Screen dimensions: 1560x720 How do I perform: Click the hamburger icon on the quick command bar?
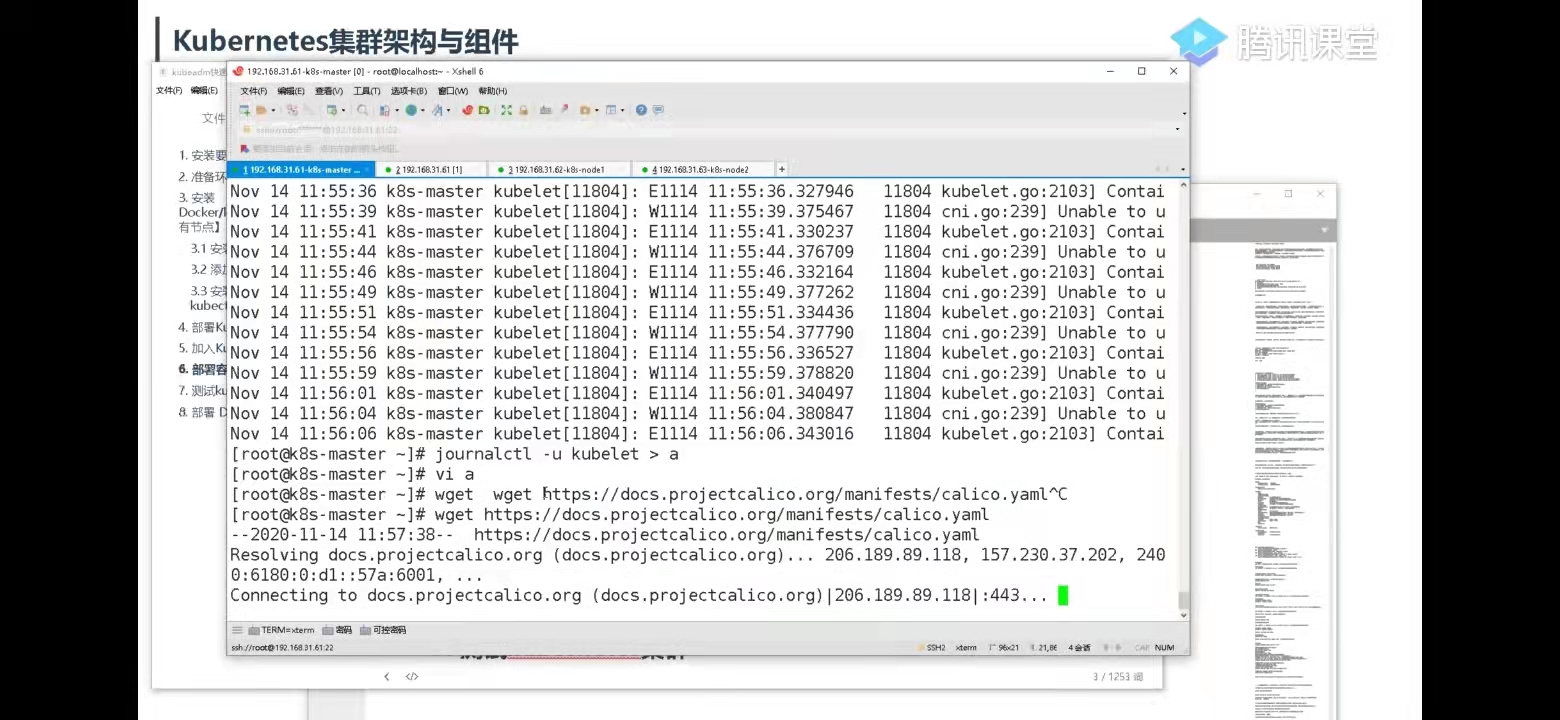click(x=237, y=630)
